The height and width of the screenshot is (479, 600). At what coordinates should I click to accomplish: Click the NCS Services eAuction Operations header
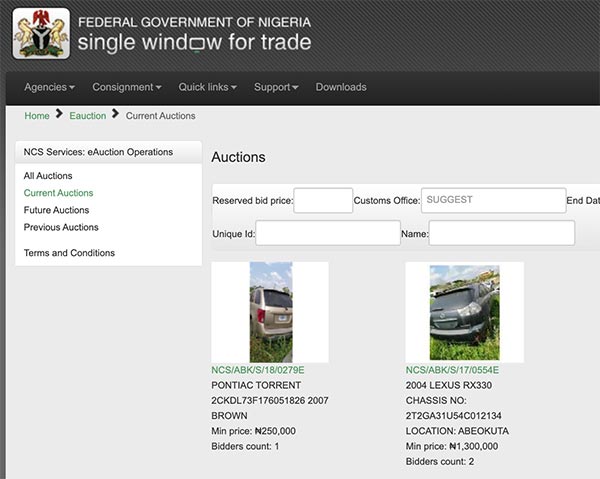(x=109, y=152)
